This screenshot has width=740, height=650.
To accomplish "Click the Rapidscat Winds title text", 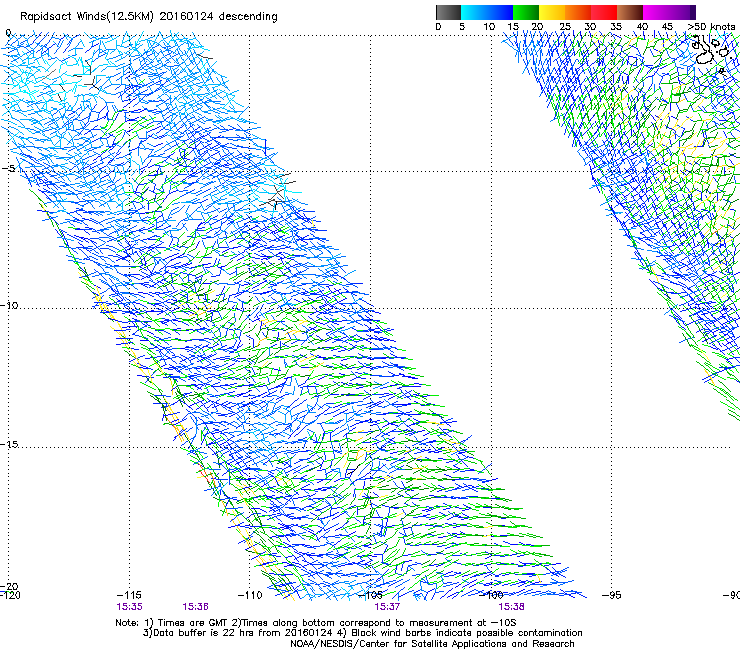I will point(149,17).
